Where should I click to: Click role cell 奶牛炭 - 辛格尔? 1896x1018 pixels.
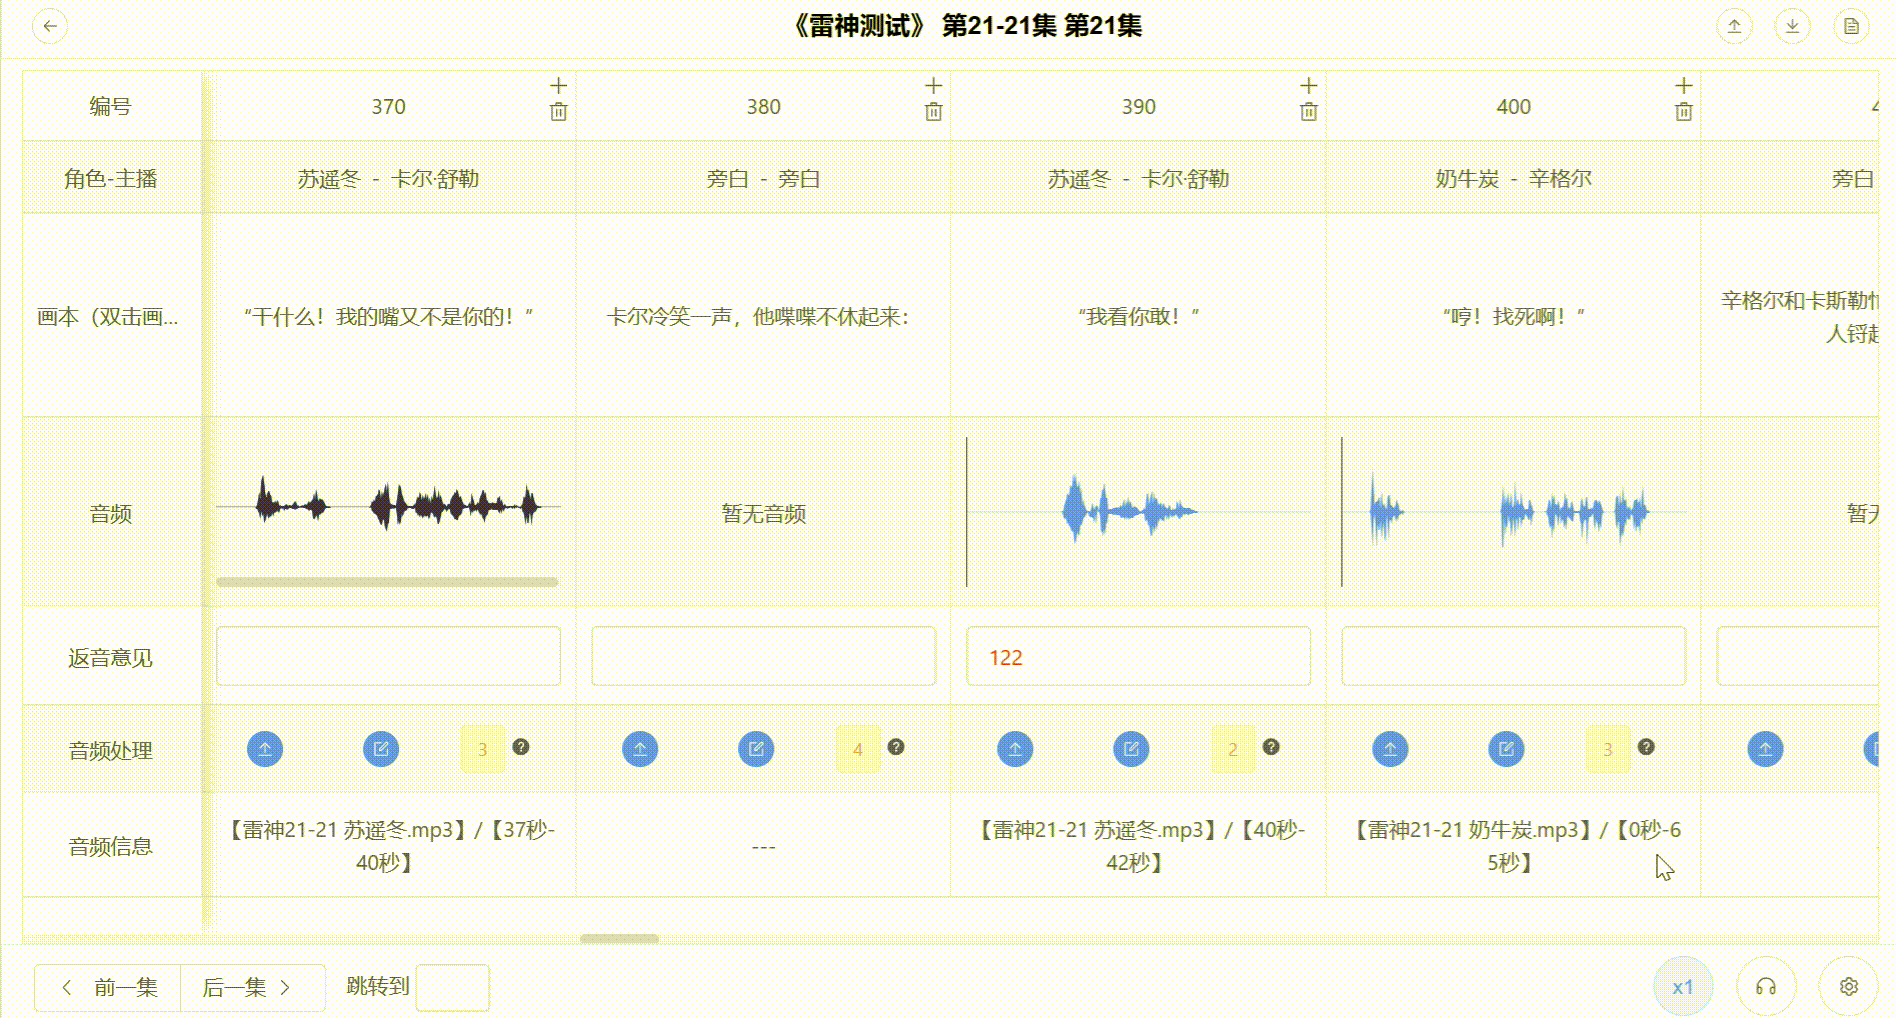(1513, 179)
